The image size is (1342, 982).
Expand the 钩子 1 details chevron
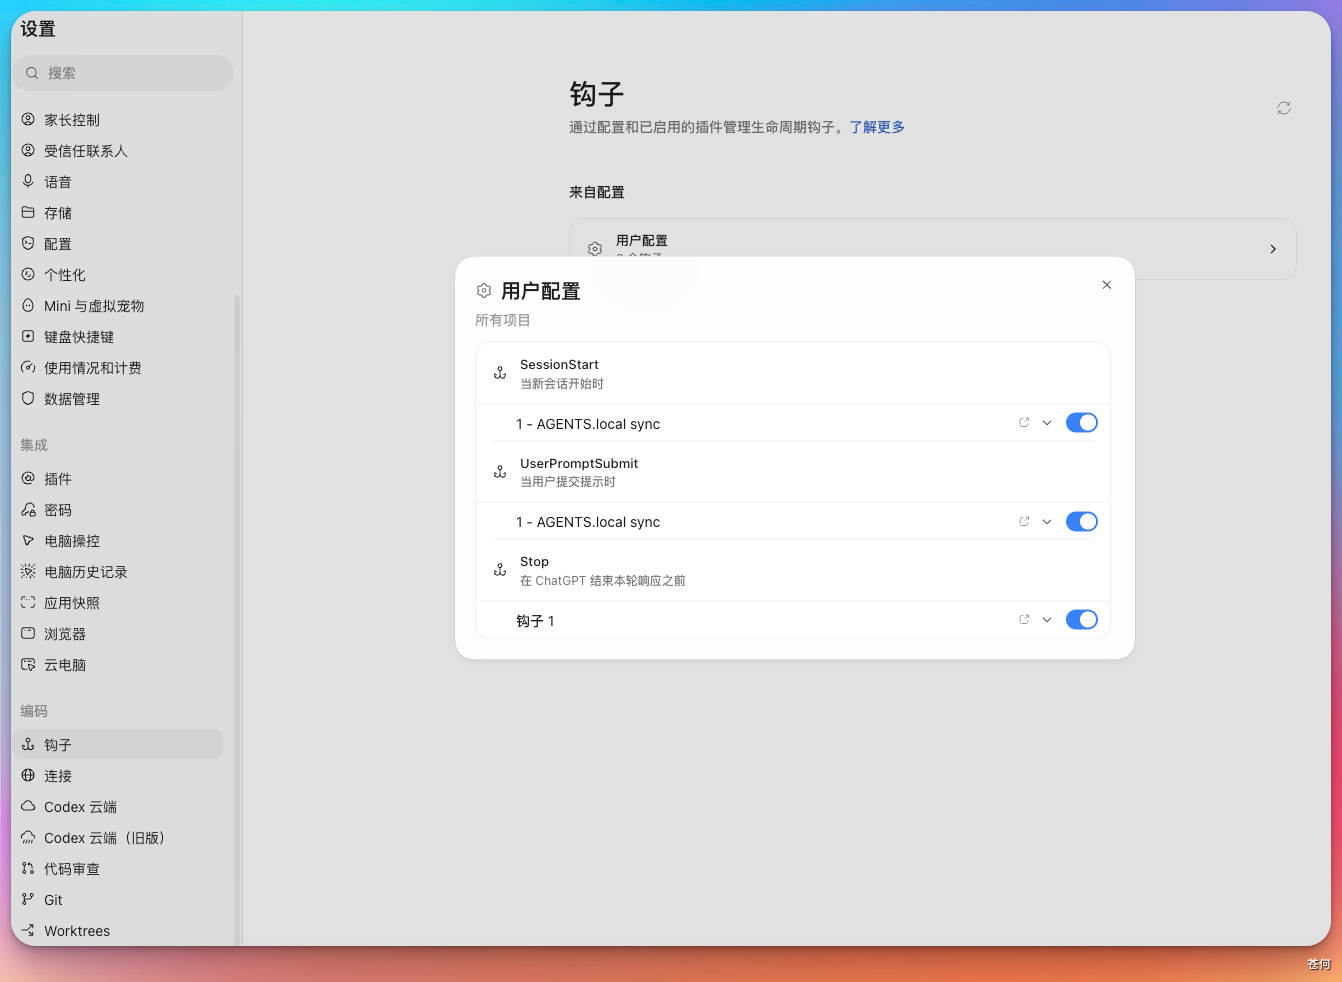(x=1047, y=620)
